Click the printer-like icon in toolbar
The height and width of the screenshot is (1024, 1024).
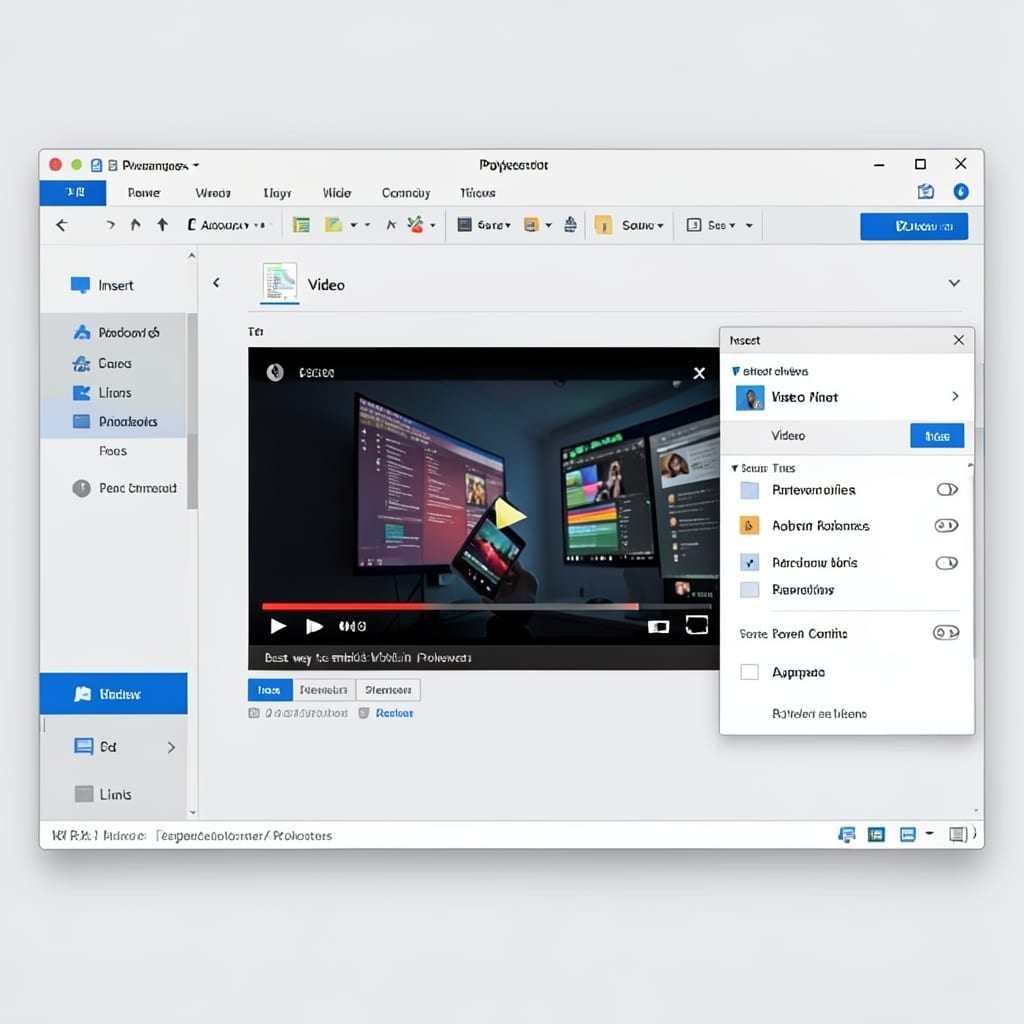click(x=570, y=225)
